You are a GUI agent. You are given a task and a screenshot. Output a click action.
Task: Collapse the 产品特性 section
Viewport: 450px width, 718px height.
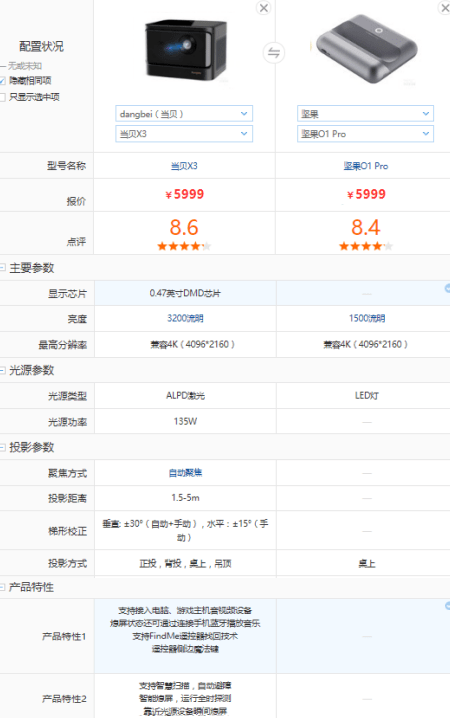click(3, 587)
